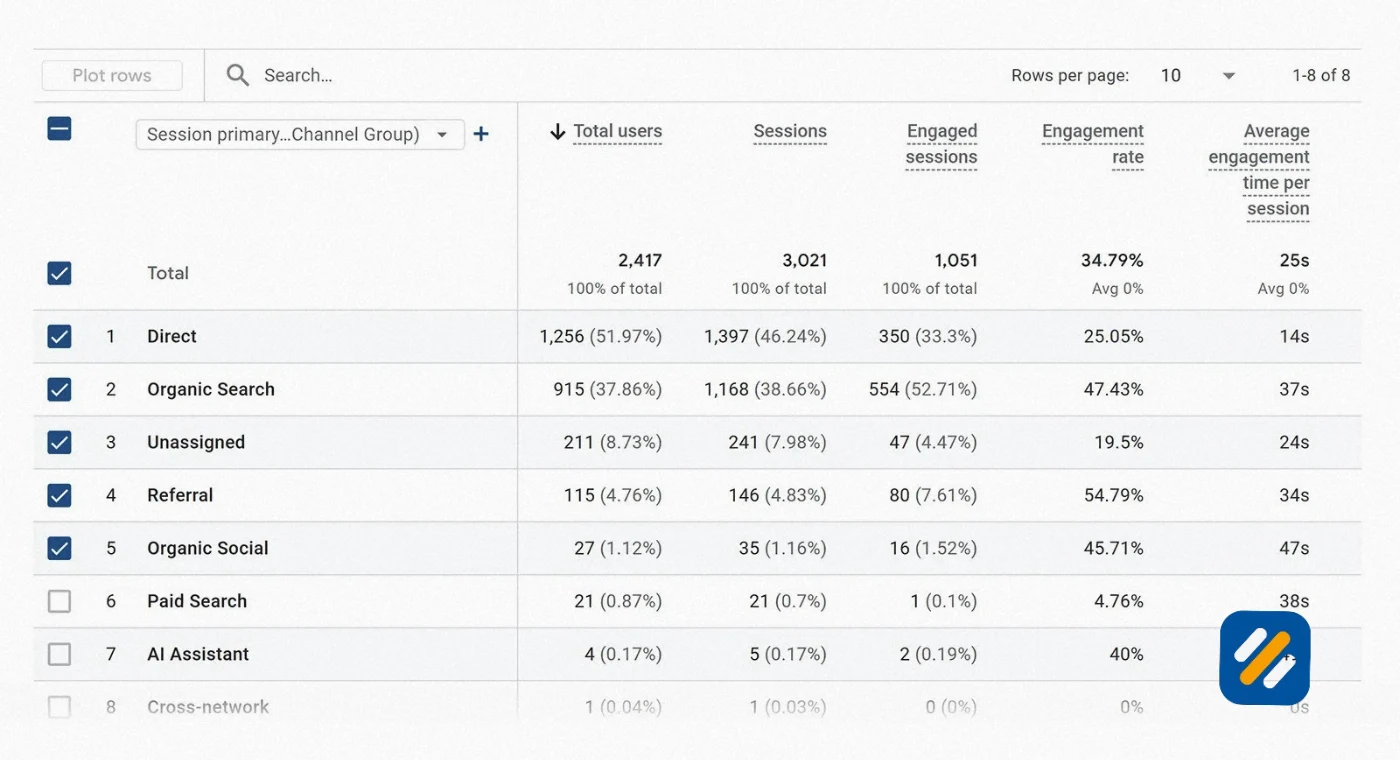Image resolution: width=1400 pixels, height=760 pixels.
Task: Sort by the Engagement rate column header
Action: (x=1093, y=144)
